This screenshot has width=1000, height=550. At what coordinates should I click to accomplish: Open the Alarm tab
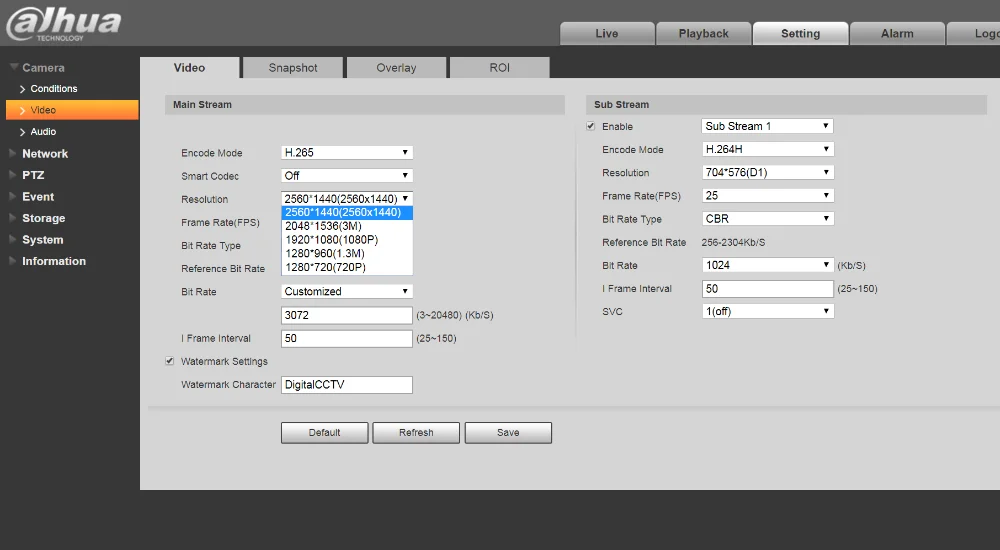tap(897, 34)
